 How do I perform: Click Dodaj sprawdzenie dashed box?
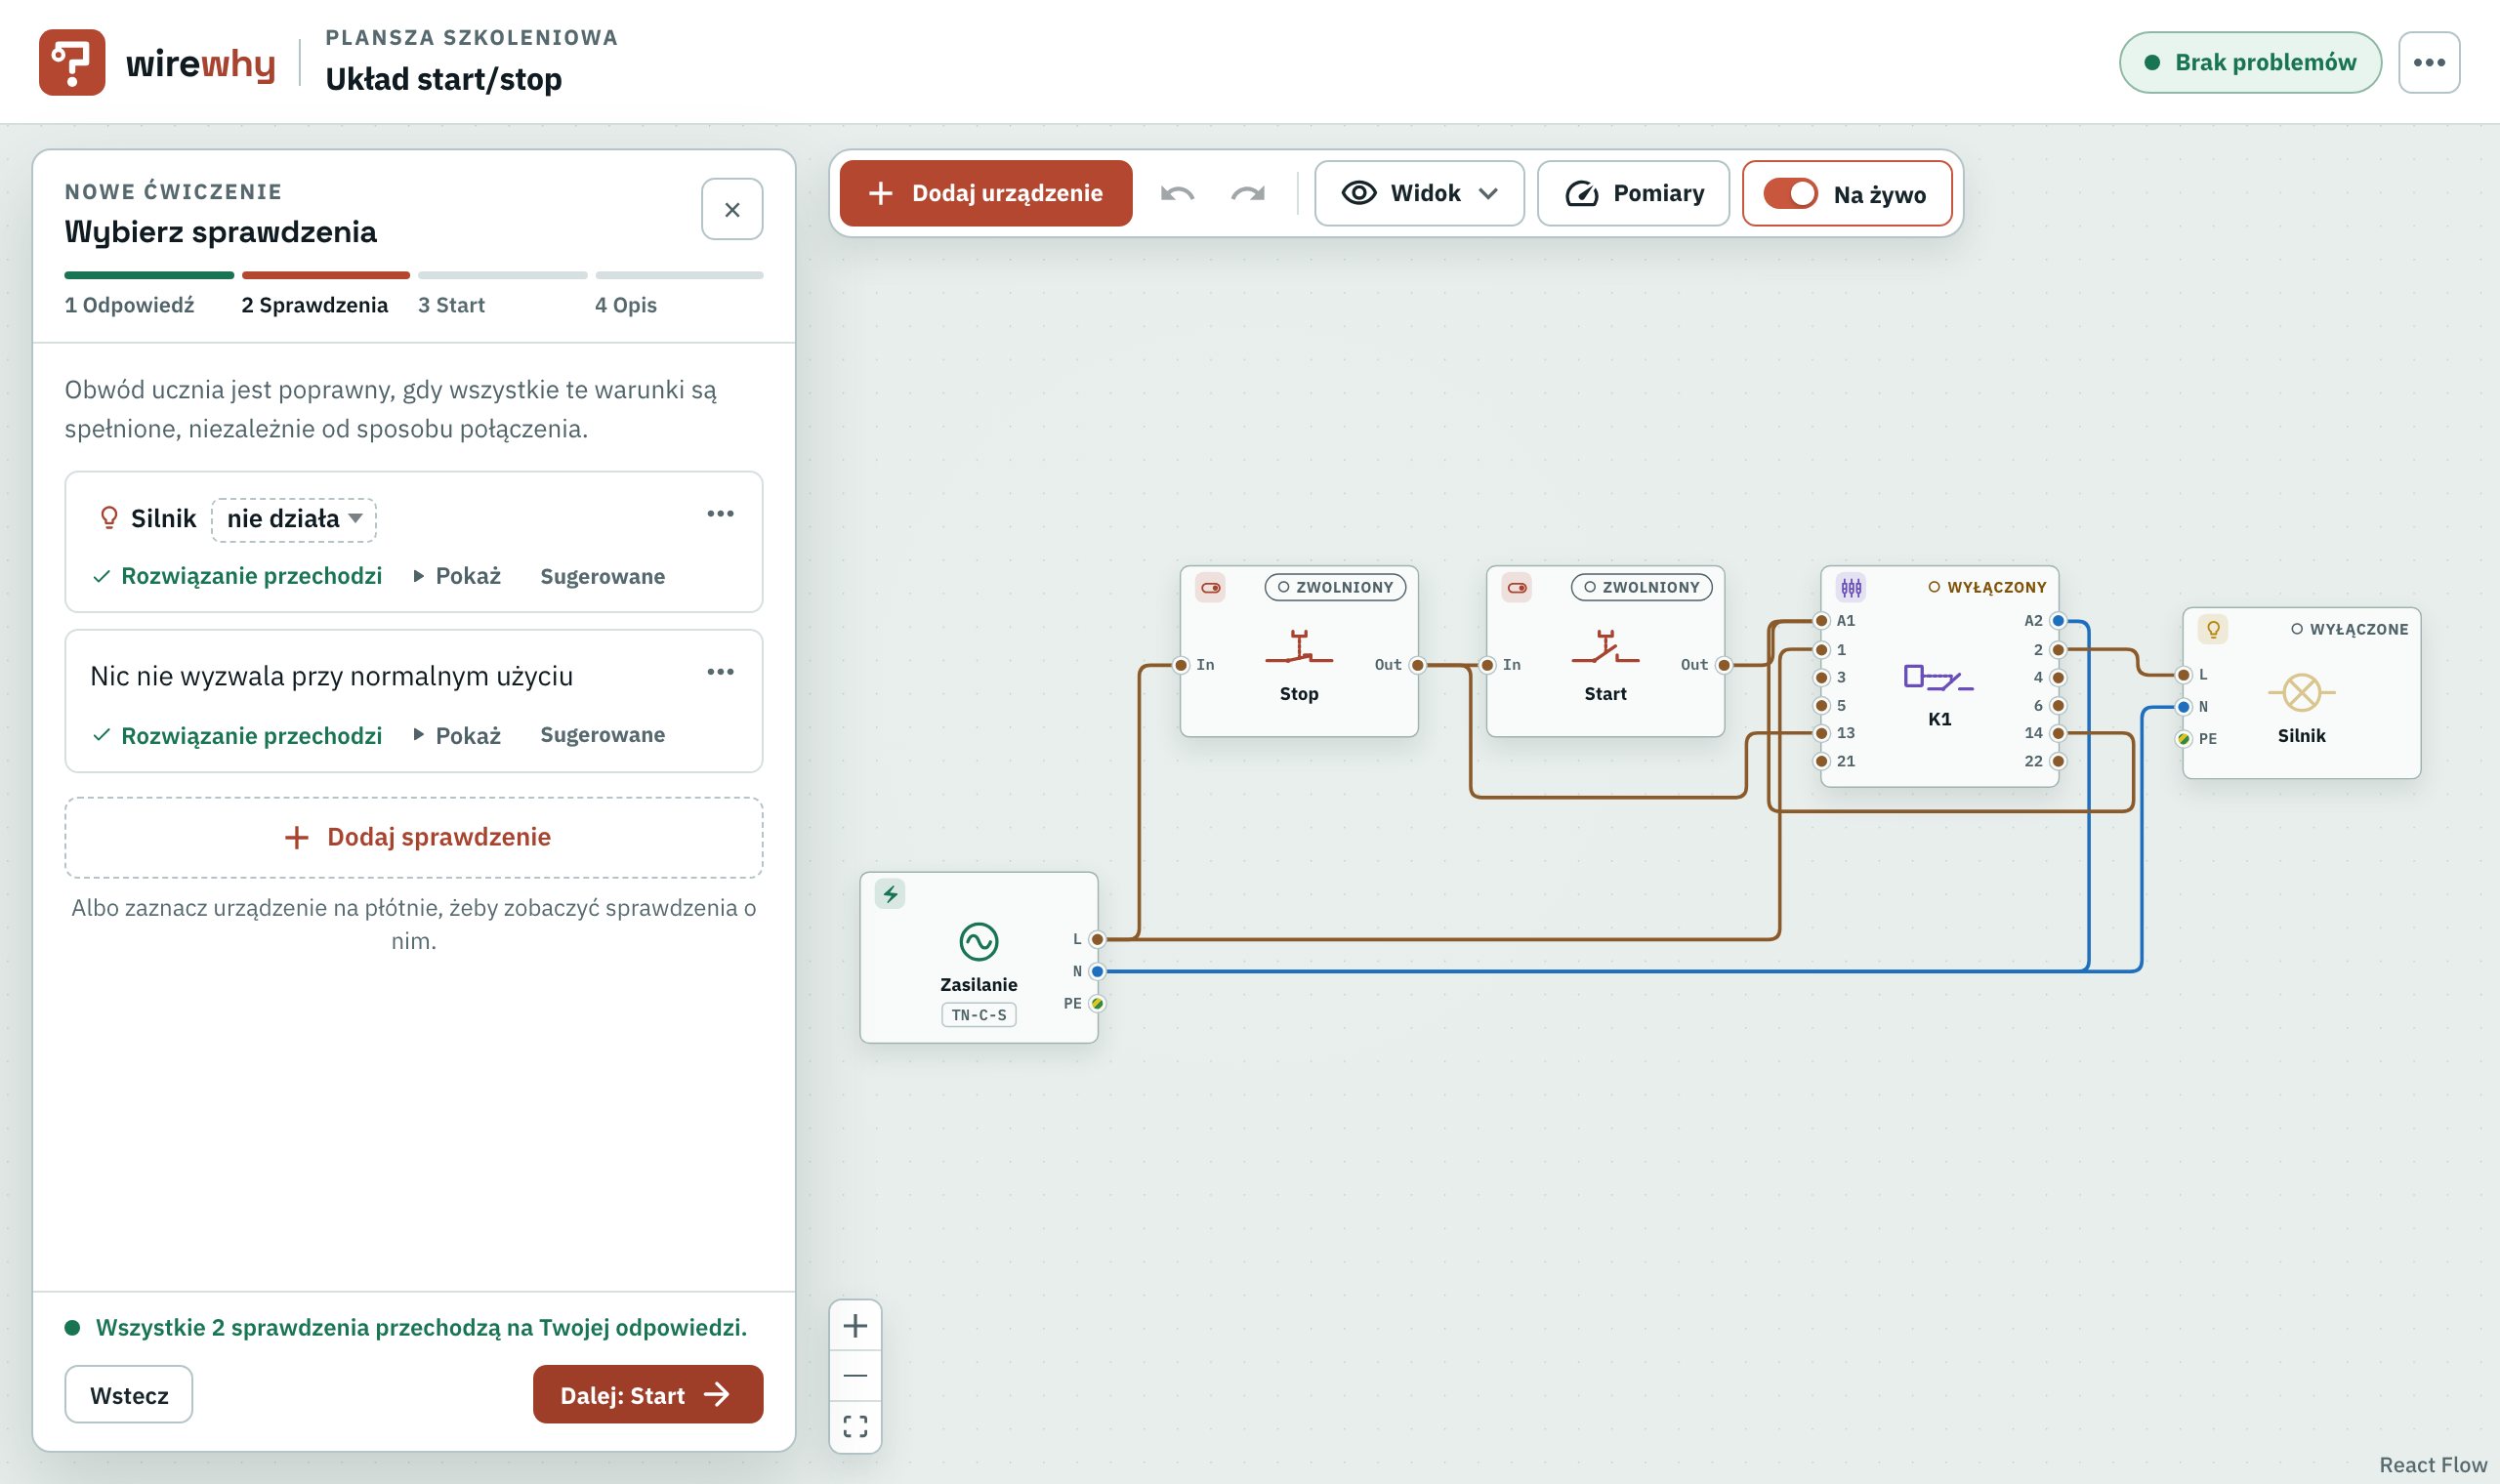pyautogui.click(x=414, y=837)
